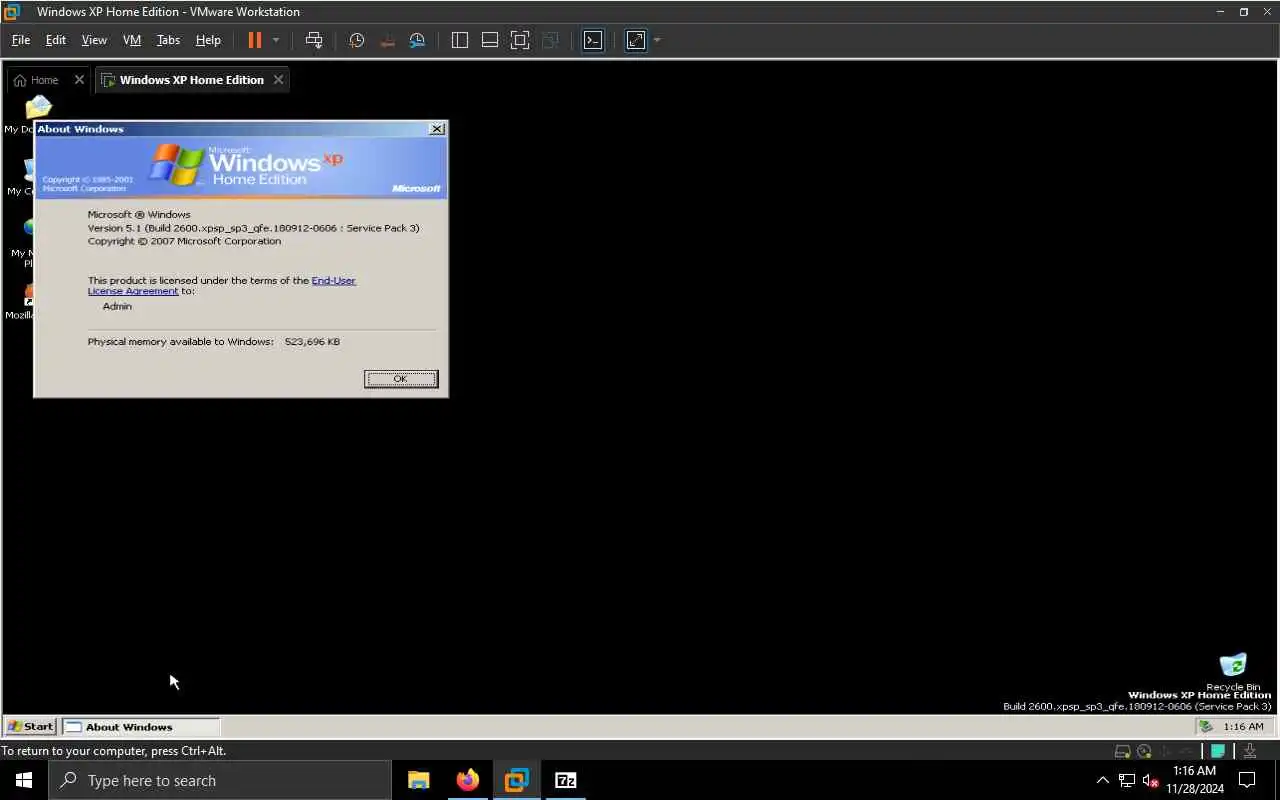Open the View menu
The image size is (1280, 800).
(94, 40)
